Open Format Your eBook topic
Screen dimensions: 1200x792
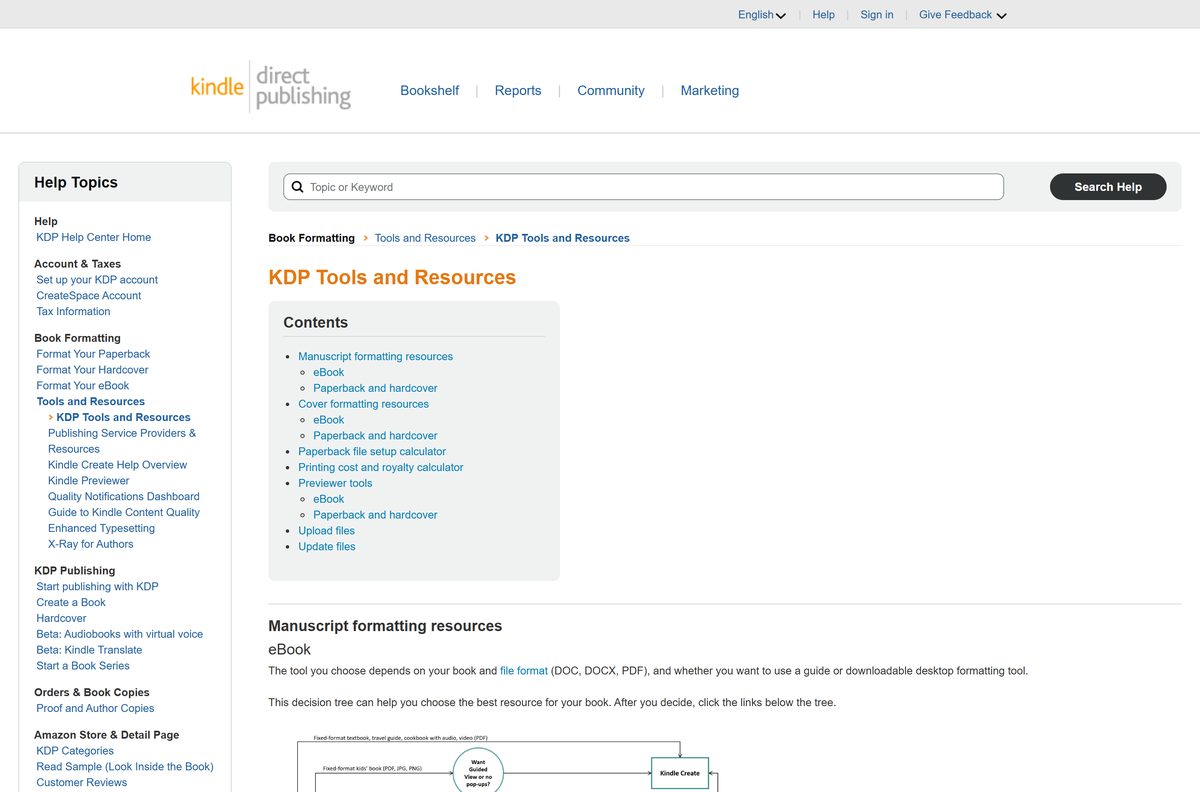83,386
